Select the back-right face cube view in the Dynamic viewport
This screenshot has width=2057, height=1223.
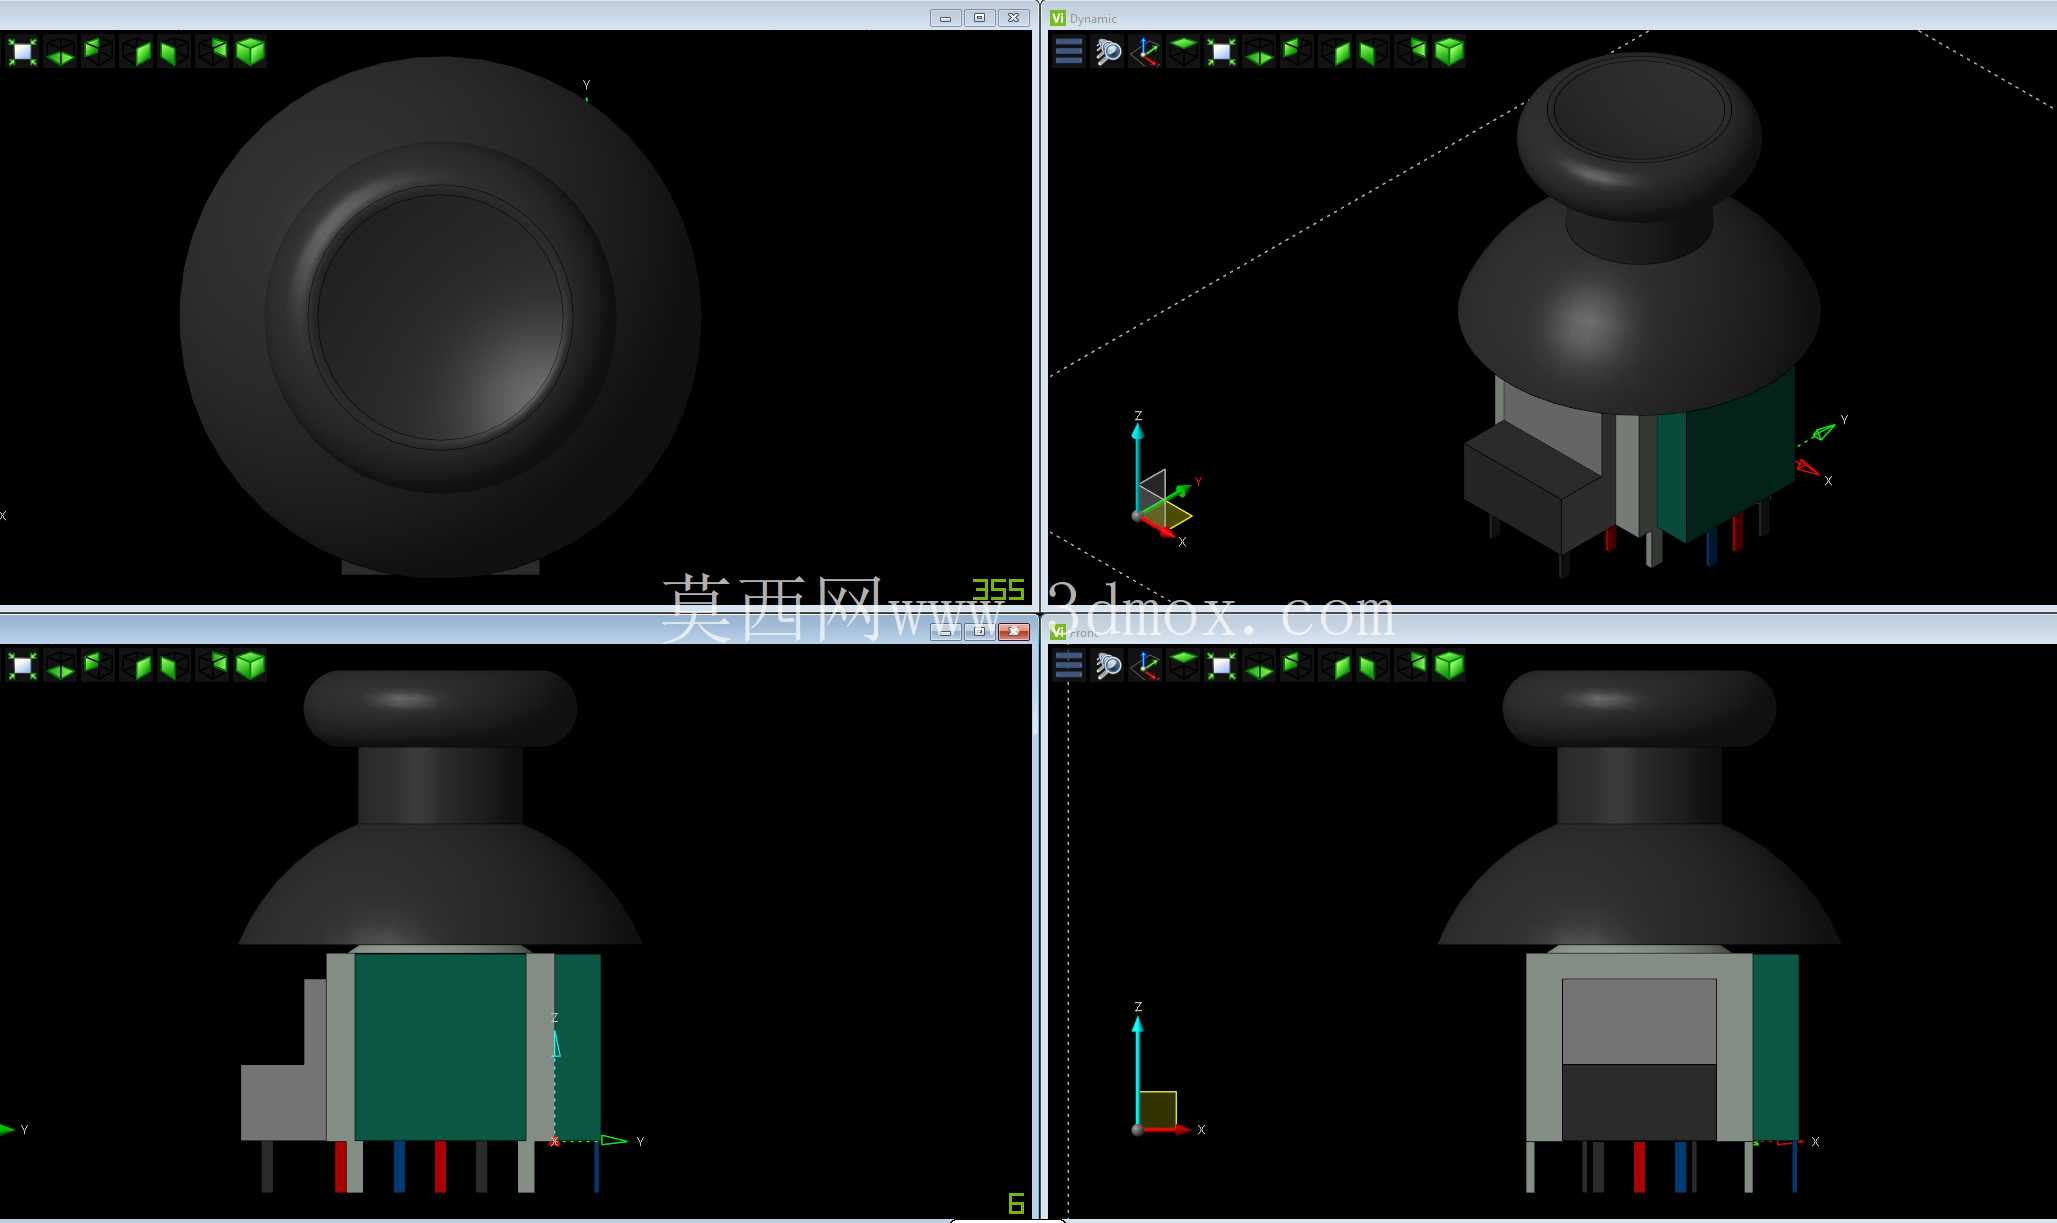click(1411, 52)
